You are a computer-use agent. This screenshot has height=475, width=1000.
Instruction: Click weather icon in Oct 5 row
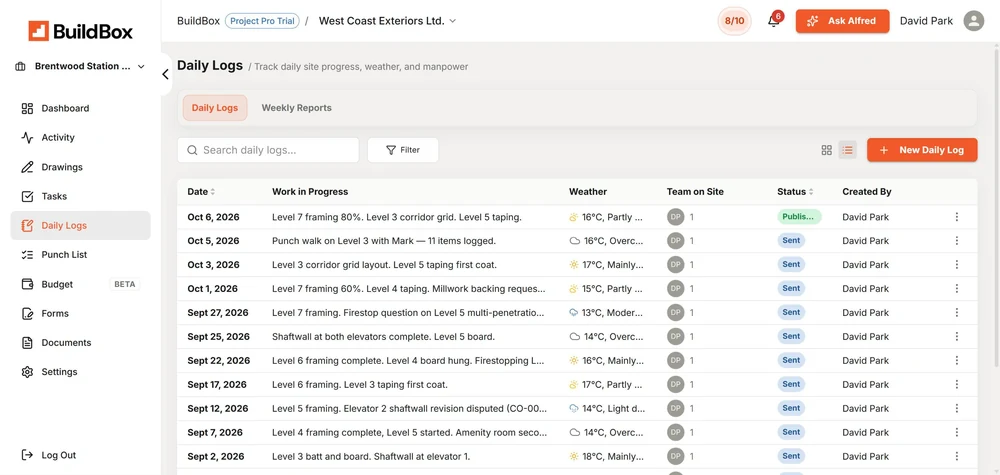pos(574,241)
